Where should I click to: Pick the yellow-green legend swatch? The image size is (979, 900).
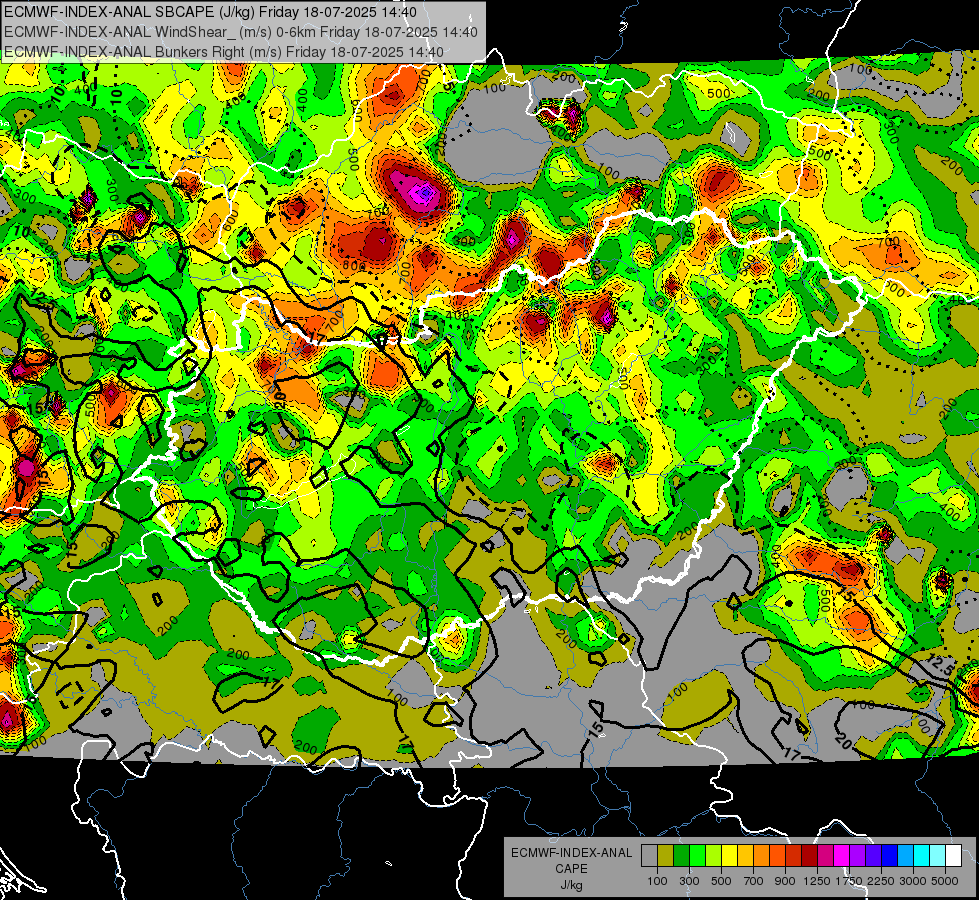point(713,856)
